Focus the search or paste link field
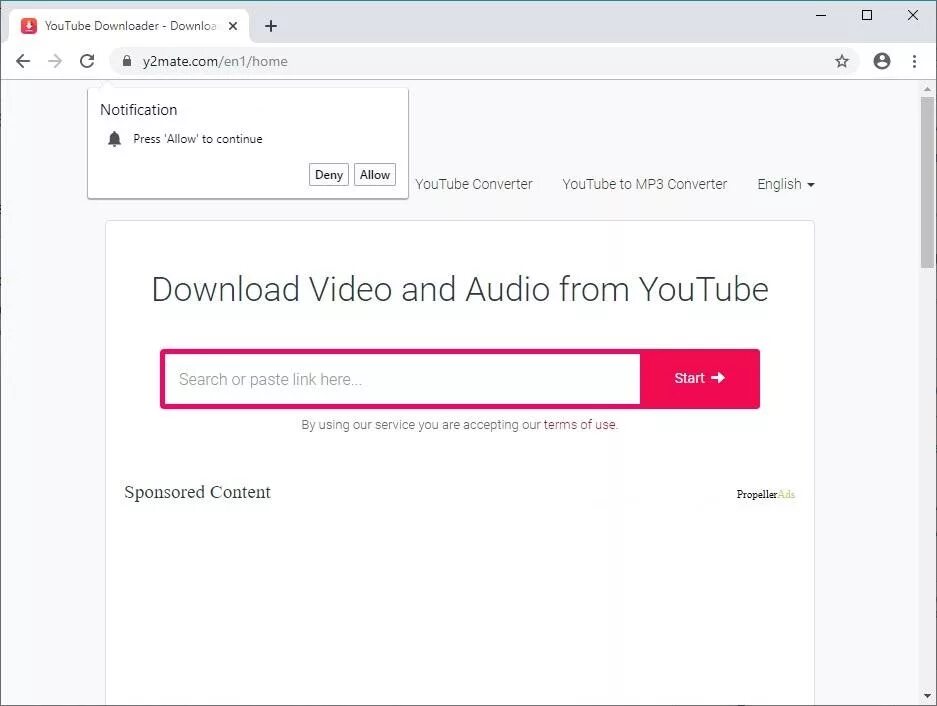 [x=402, y=379]
